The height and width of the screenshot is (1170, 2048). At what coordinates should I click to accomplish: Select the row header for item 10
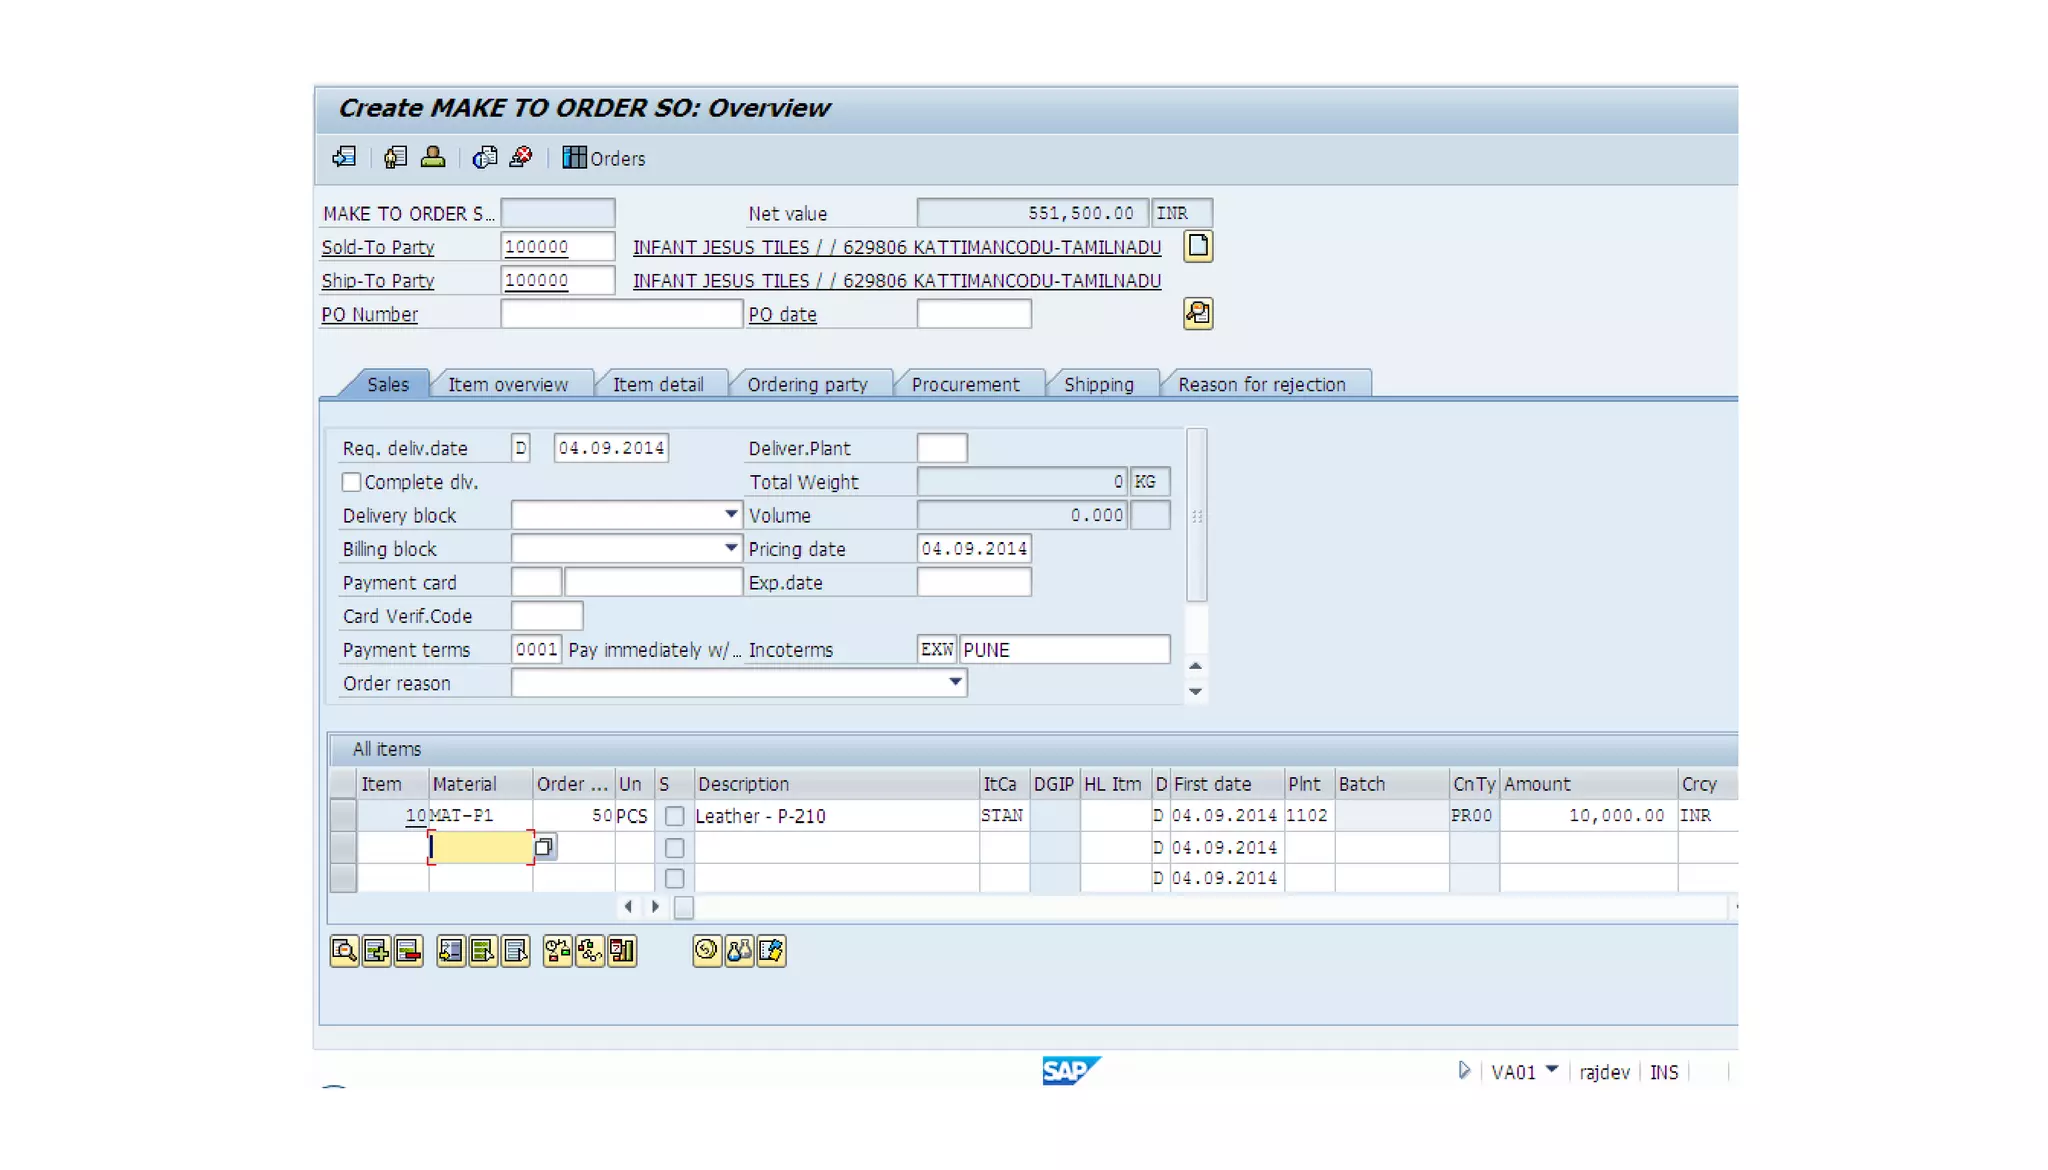pyautogui.click(x=343, y=815)
